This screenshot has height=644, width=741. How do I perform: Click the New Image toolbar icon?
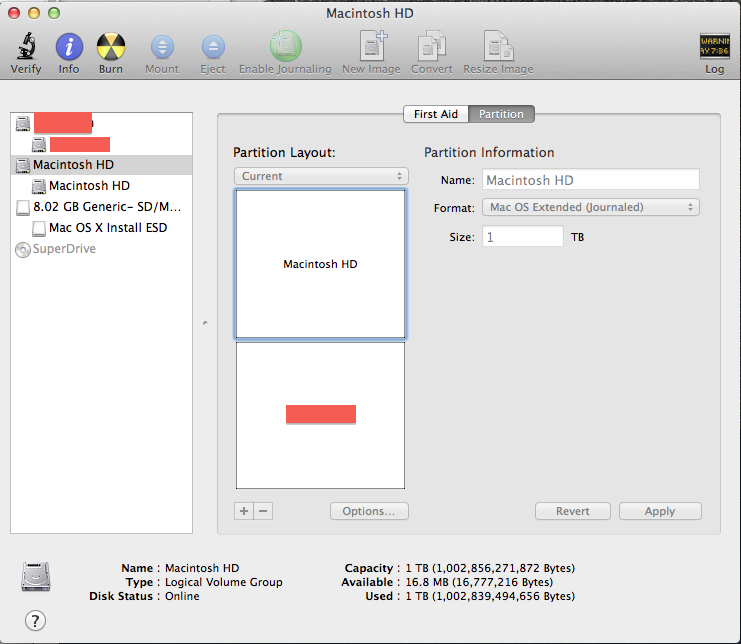[x=372, y=46]
